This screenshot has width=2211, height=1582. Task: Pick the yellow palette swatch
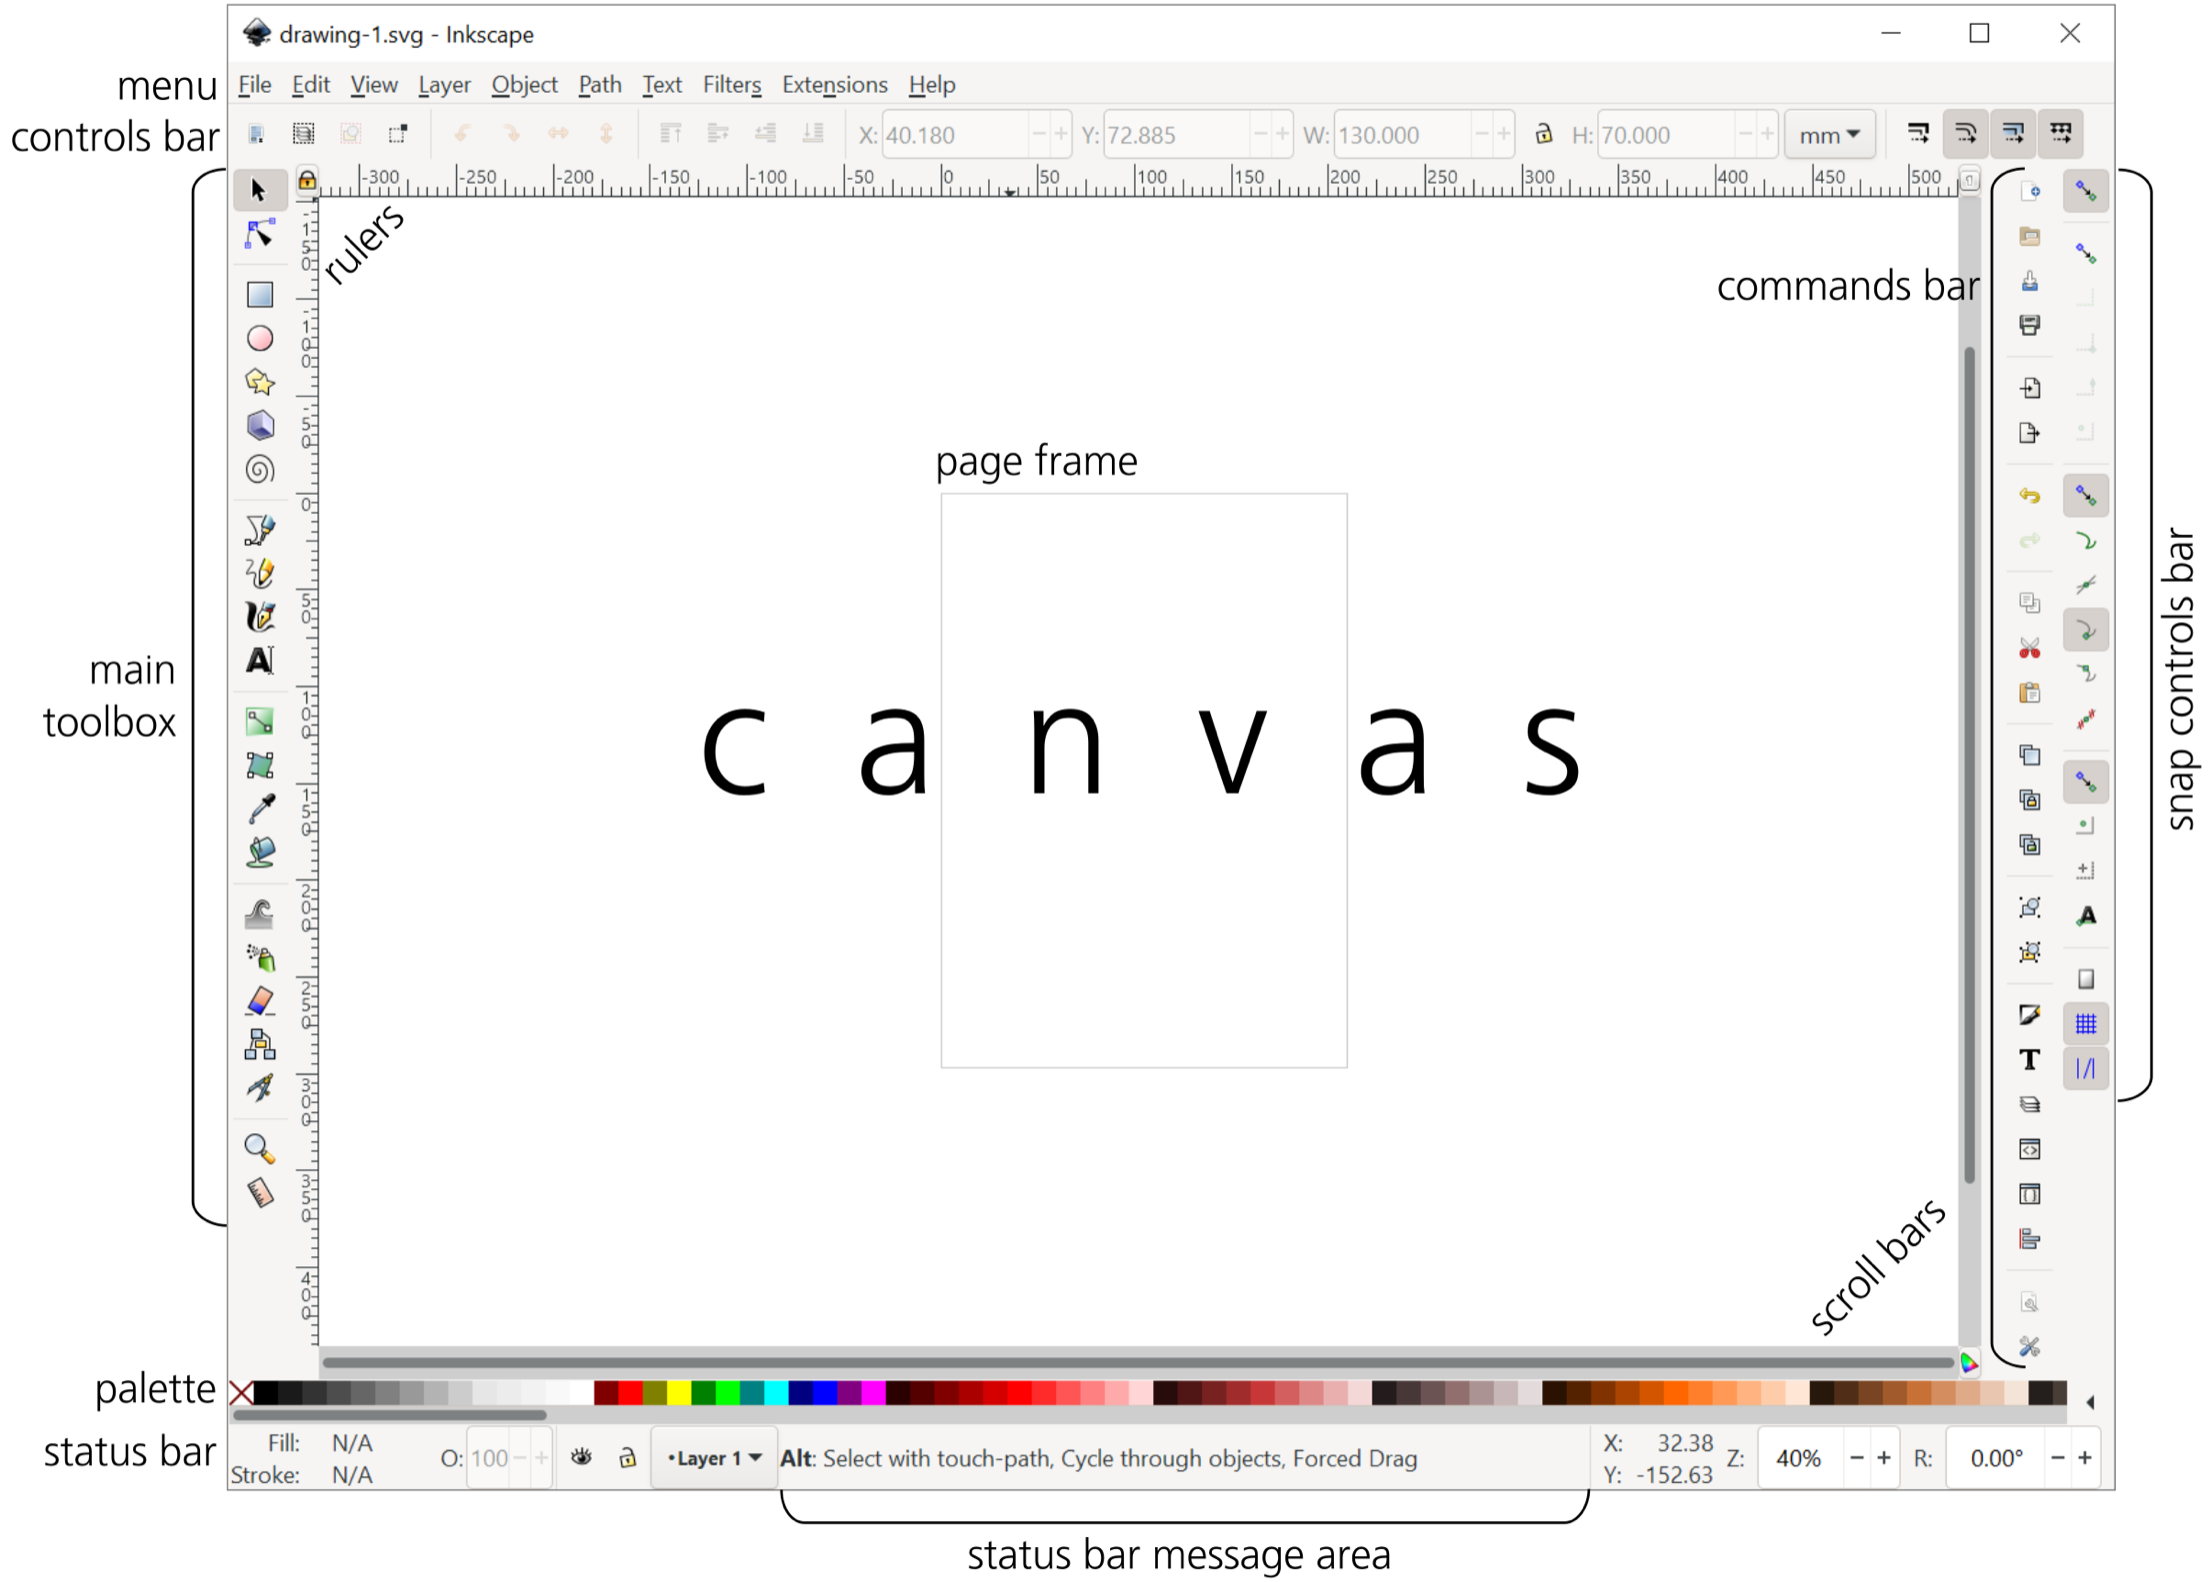coord(679,1393)
